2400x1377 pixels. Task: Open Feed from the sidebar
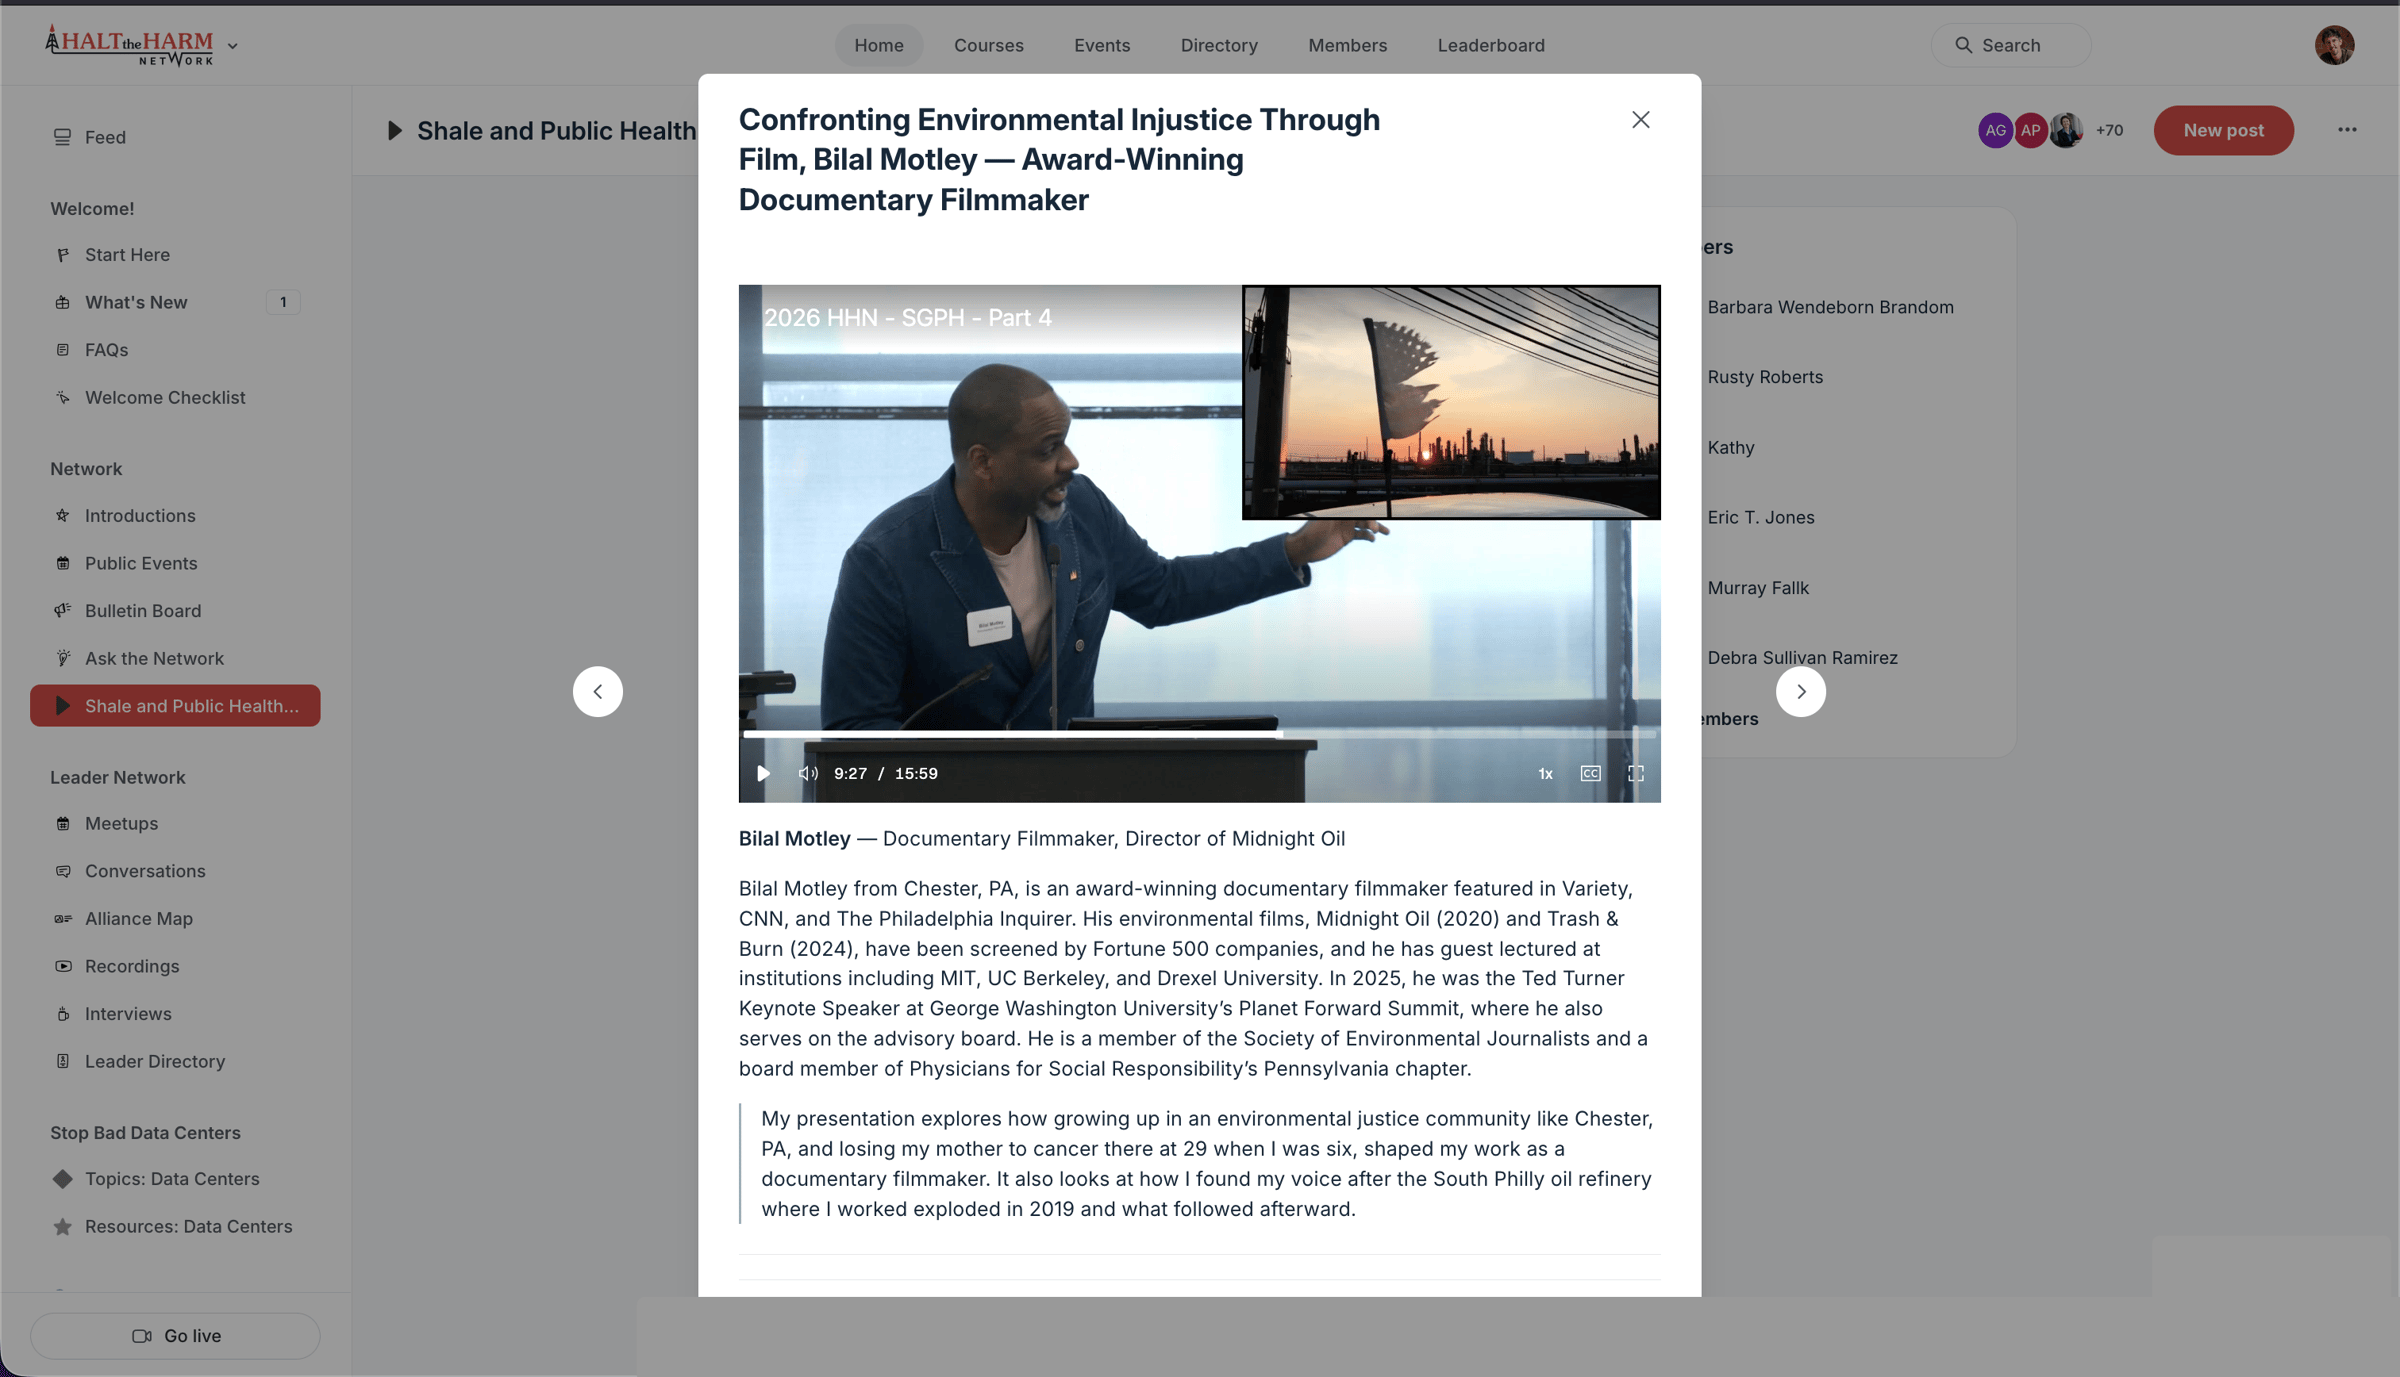(104, 137)
